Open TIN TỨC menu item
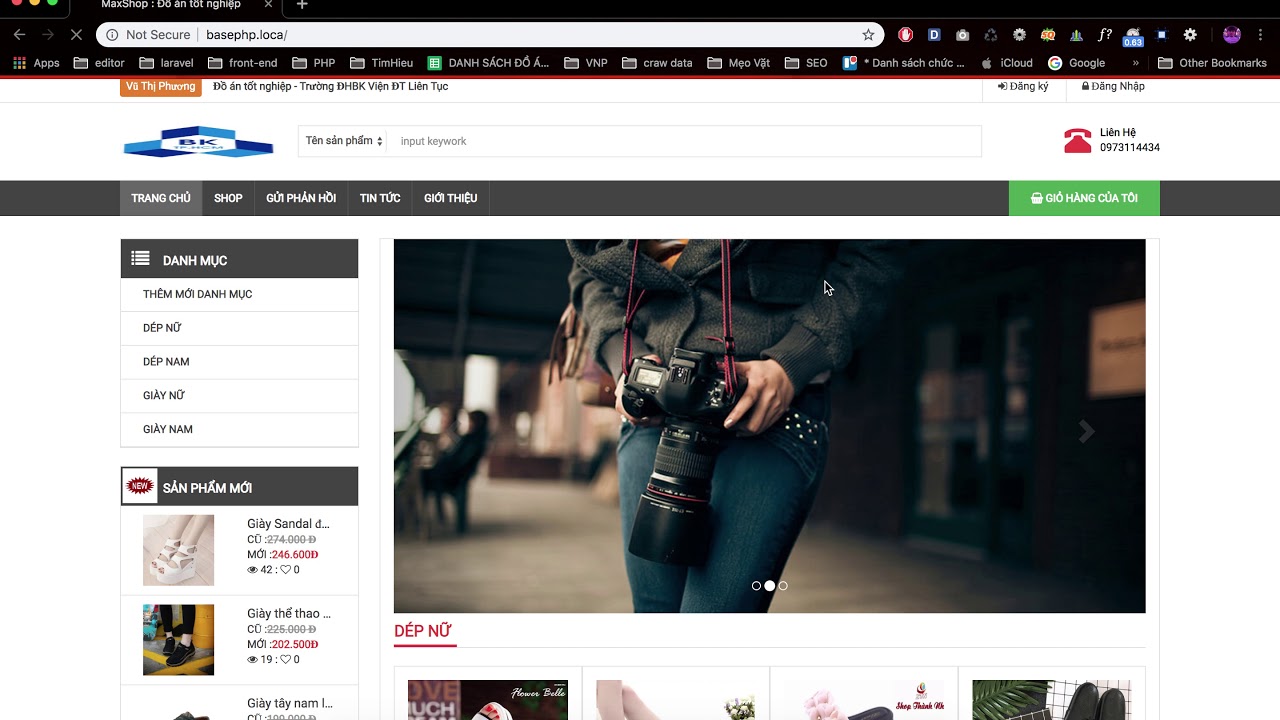The image size is (1280, 720). pyautogui.click(x=380, y=198)
